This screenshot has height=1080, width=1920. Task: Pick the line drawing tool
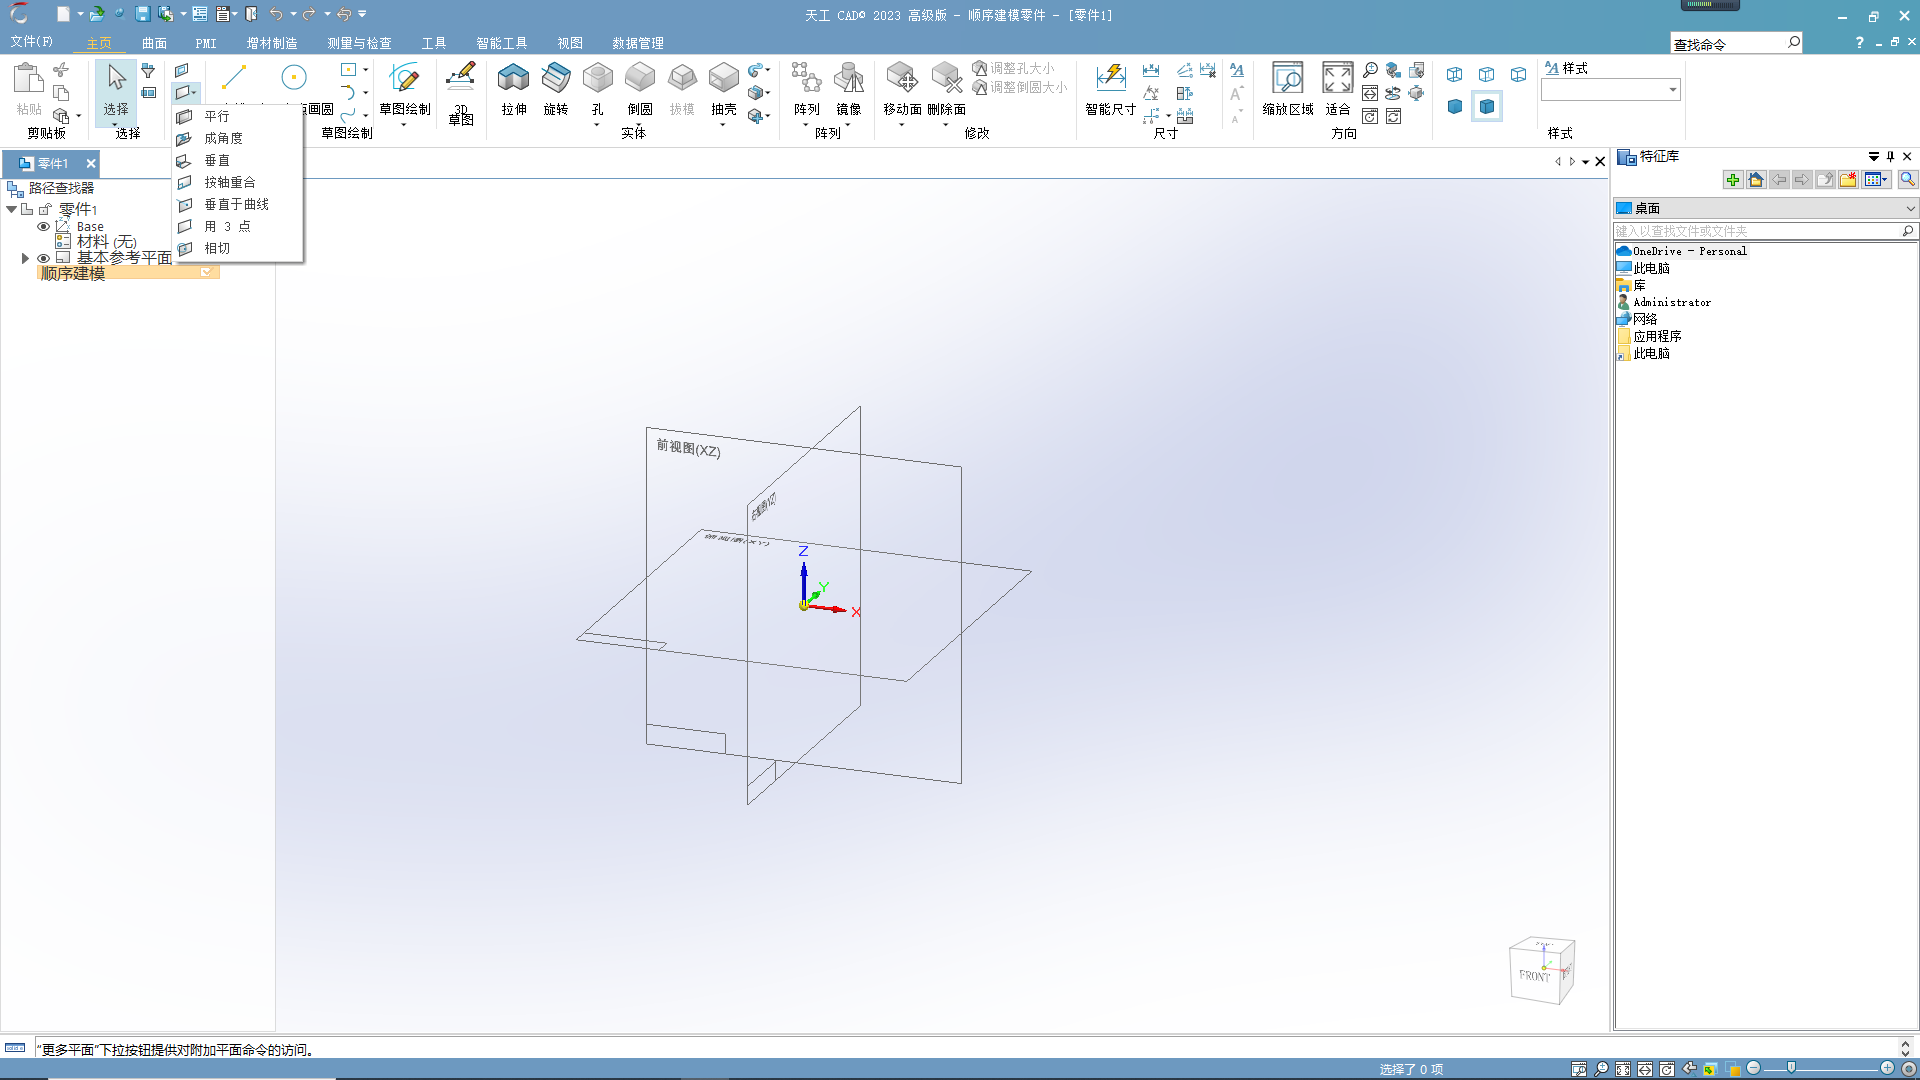(234, 77)
